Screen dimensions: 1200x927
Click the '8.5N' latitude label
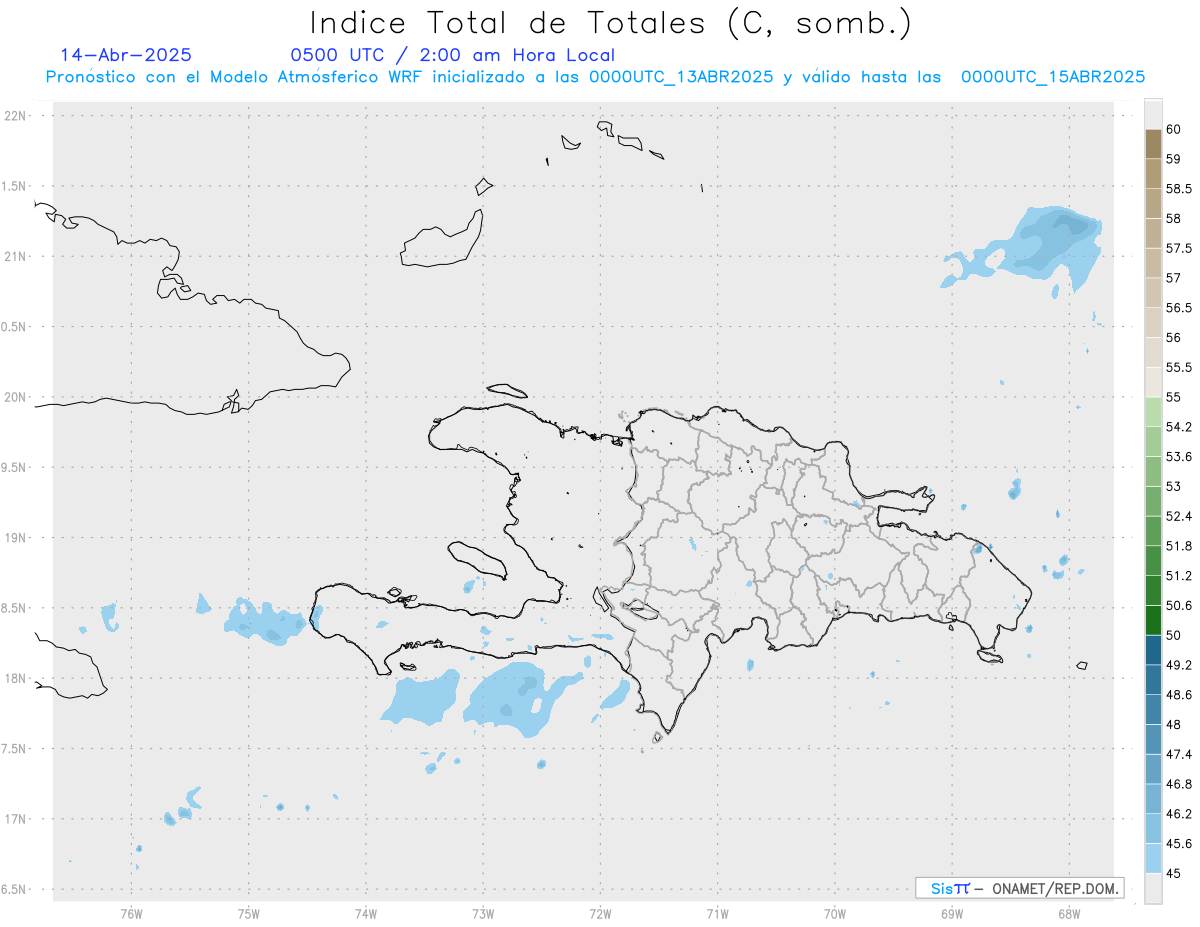click(x=15, y=608)
